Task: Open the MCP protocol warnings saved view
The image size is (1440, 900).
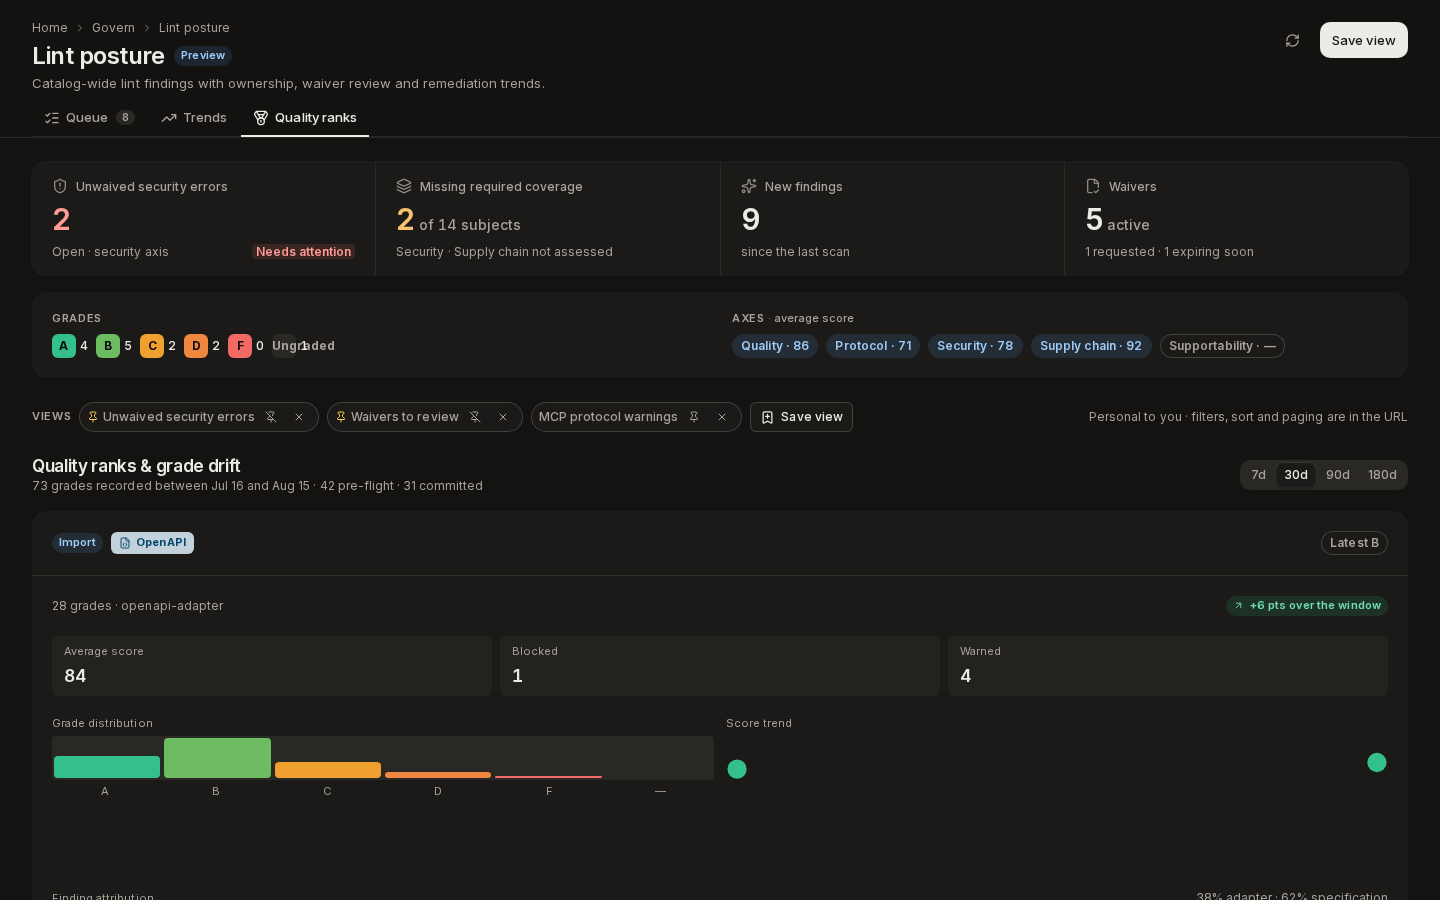Action: (608, 417)
